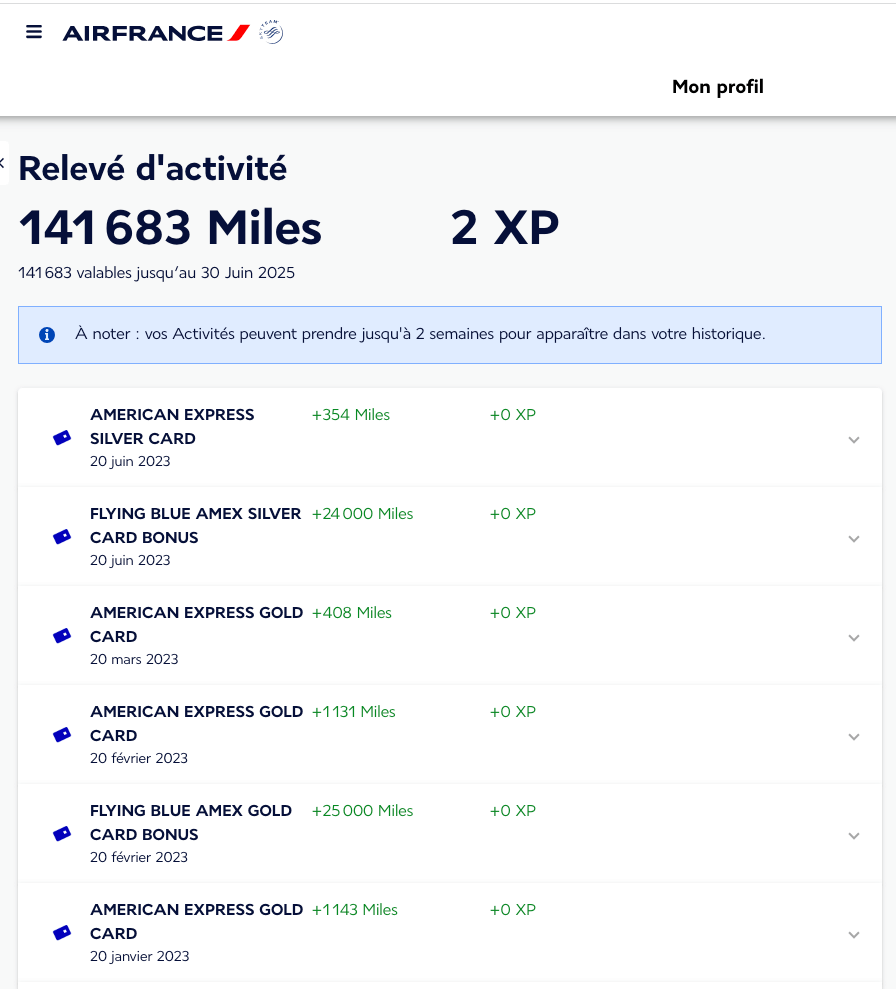Viewport: 896px width, 989px height.
Task: Click the +1 143 Miles amount
Action: pyautogui.click(x=355, y=910)
